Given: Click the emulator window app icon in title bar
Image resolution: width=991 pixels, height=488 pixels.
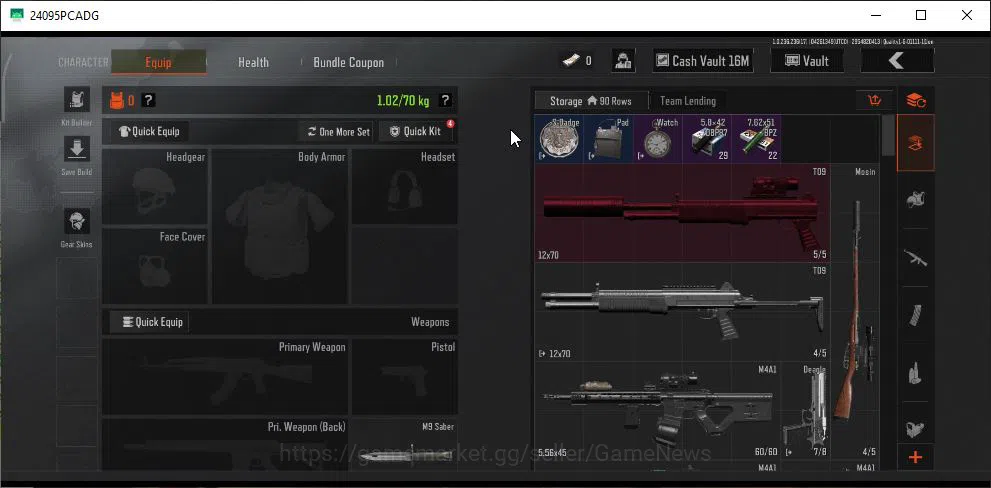Looking at the screenshot, I should (16, 15).
